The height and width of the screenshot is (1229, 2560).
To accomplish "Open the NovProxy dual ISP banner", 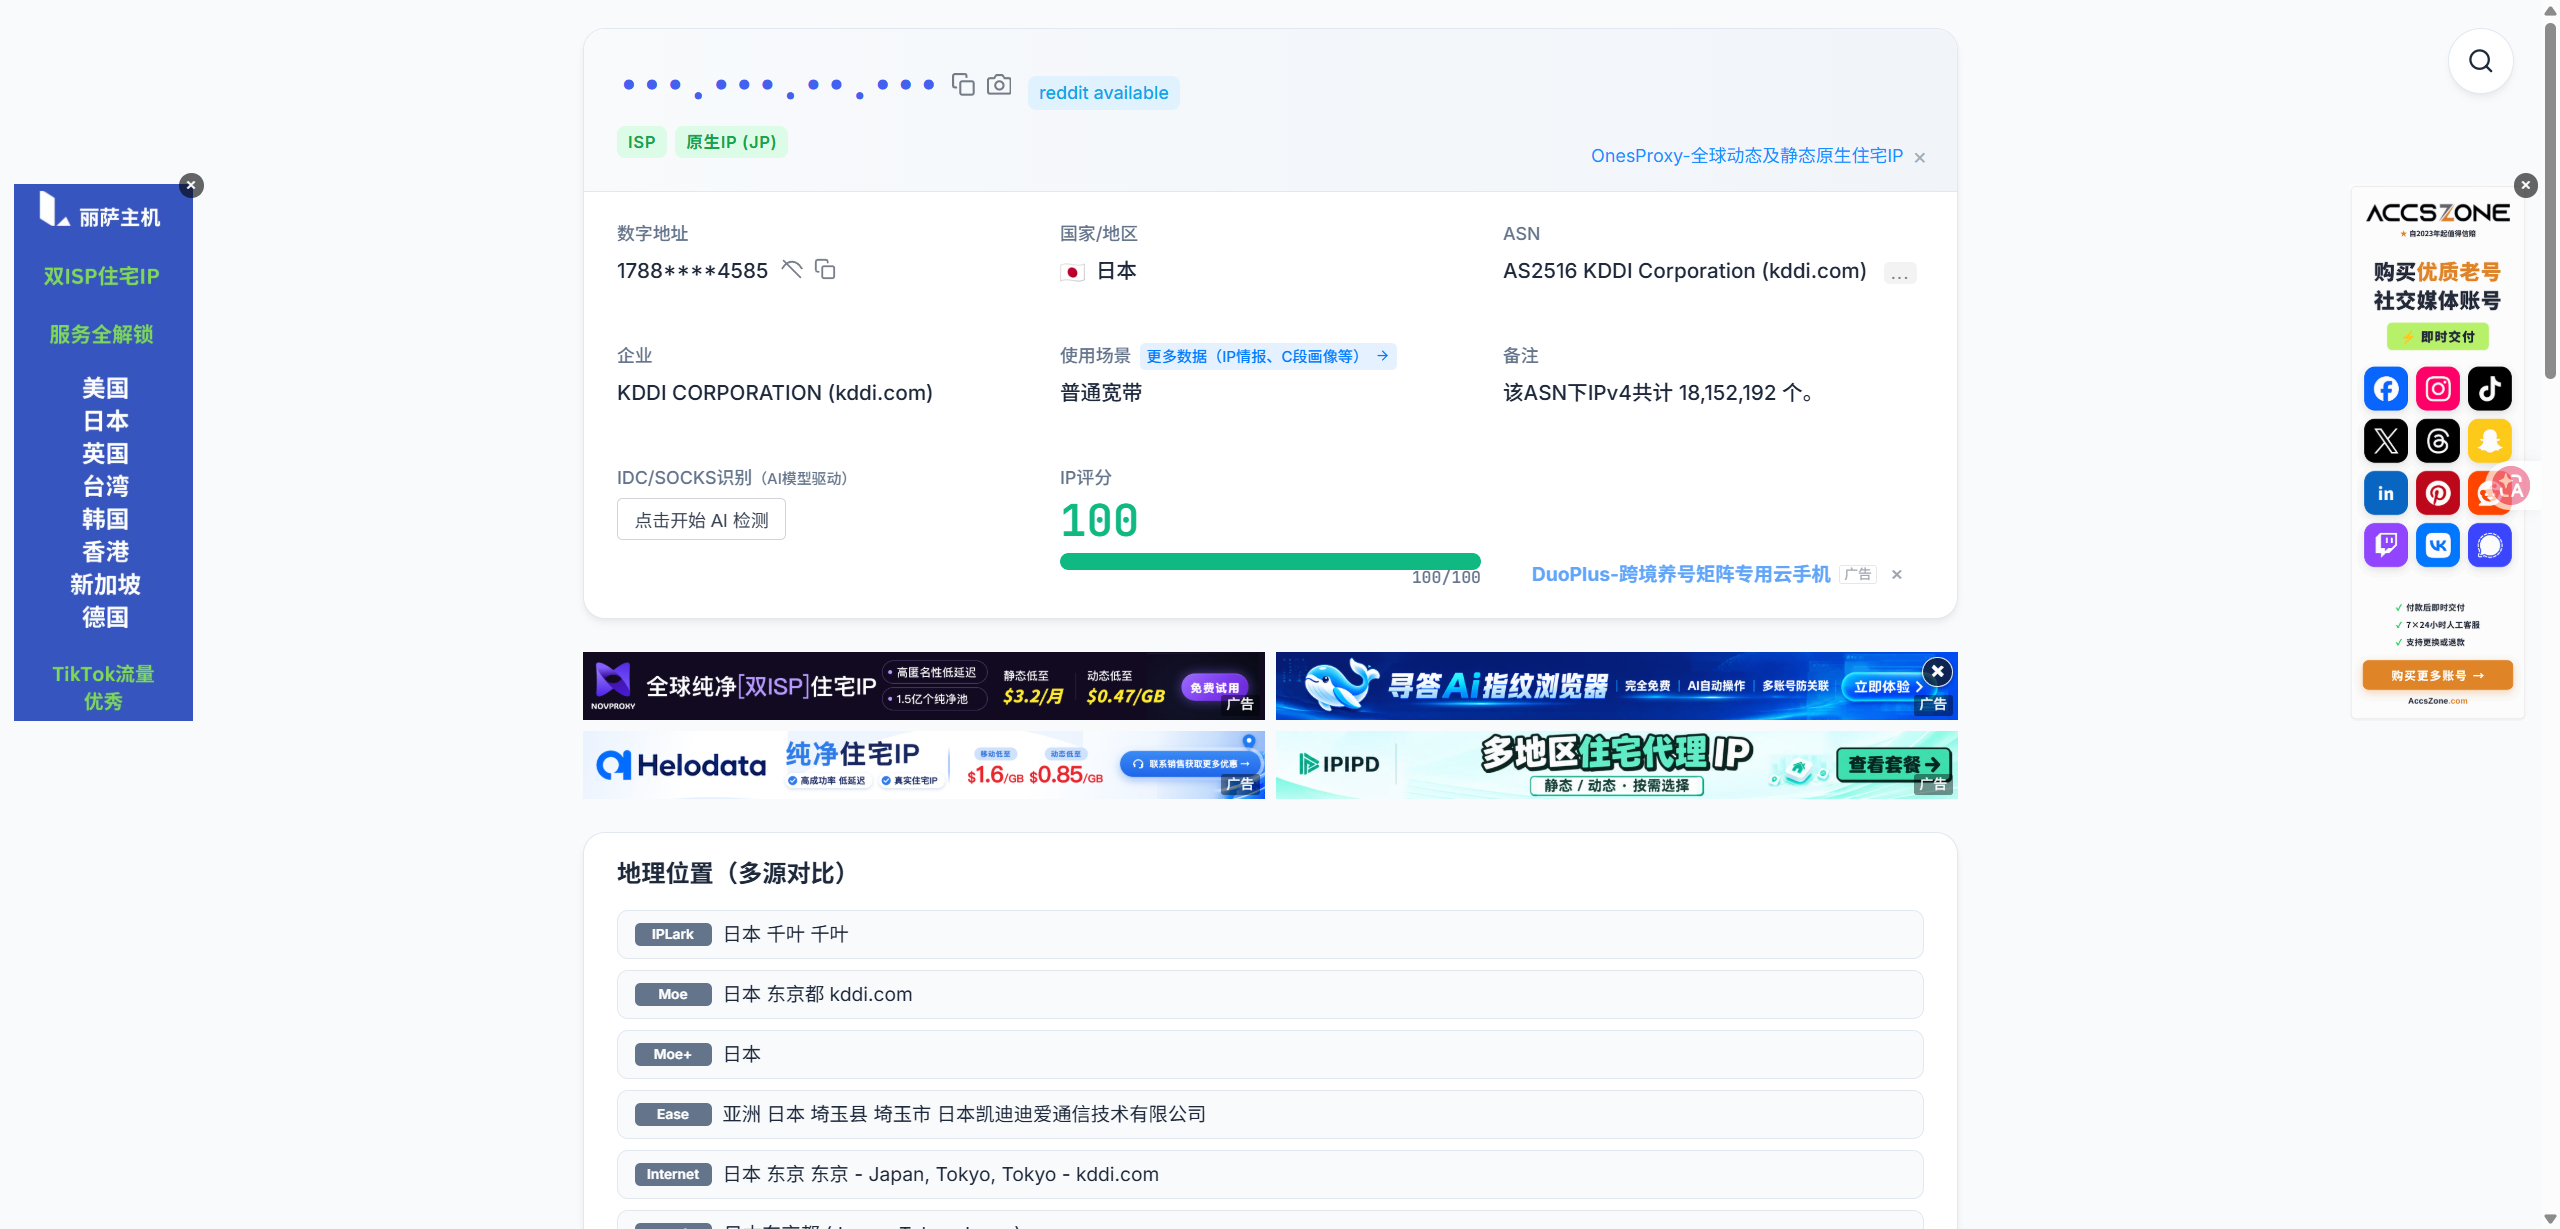I will (923, 686).
